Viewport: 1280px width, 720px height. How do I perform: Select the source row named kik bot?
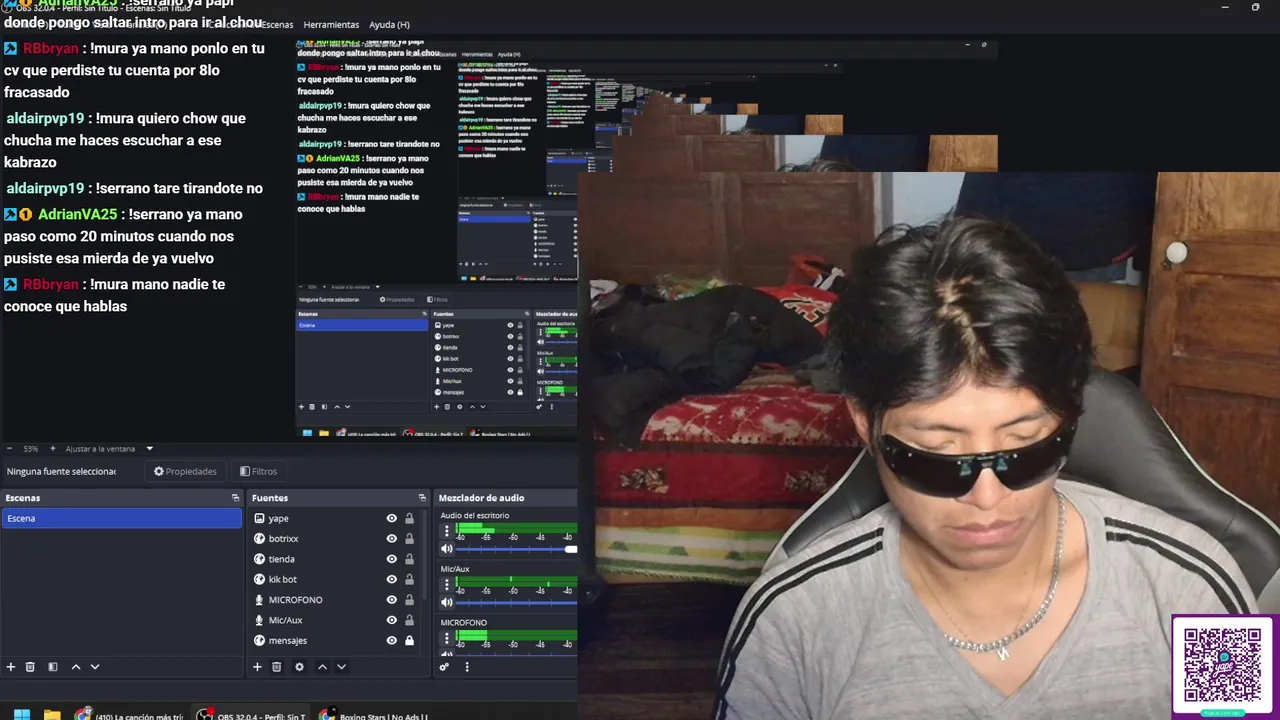(334, 579)
